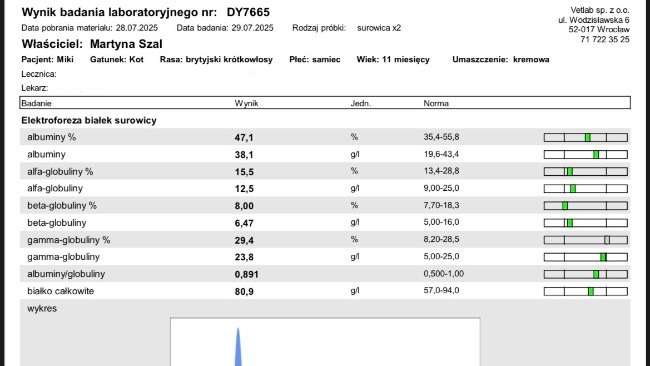Click the Elektroforeza białek surowicy heading
This screenshot has height=366, width=650.
coord(89,121)
